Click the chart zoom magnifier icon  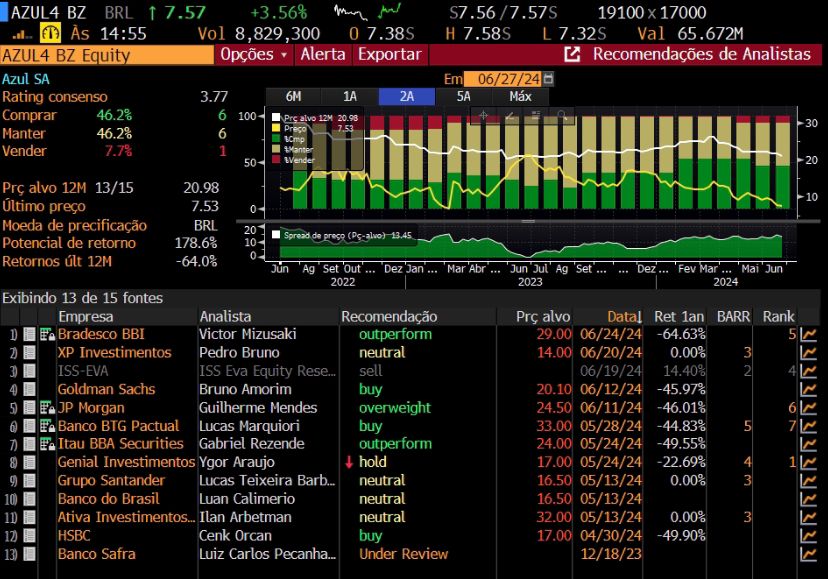point(562,115)
